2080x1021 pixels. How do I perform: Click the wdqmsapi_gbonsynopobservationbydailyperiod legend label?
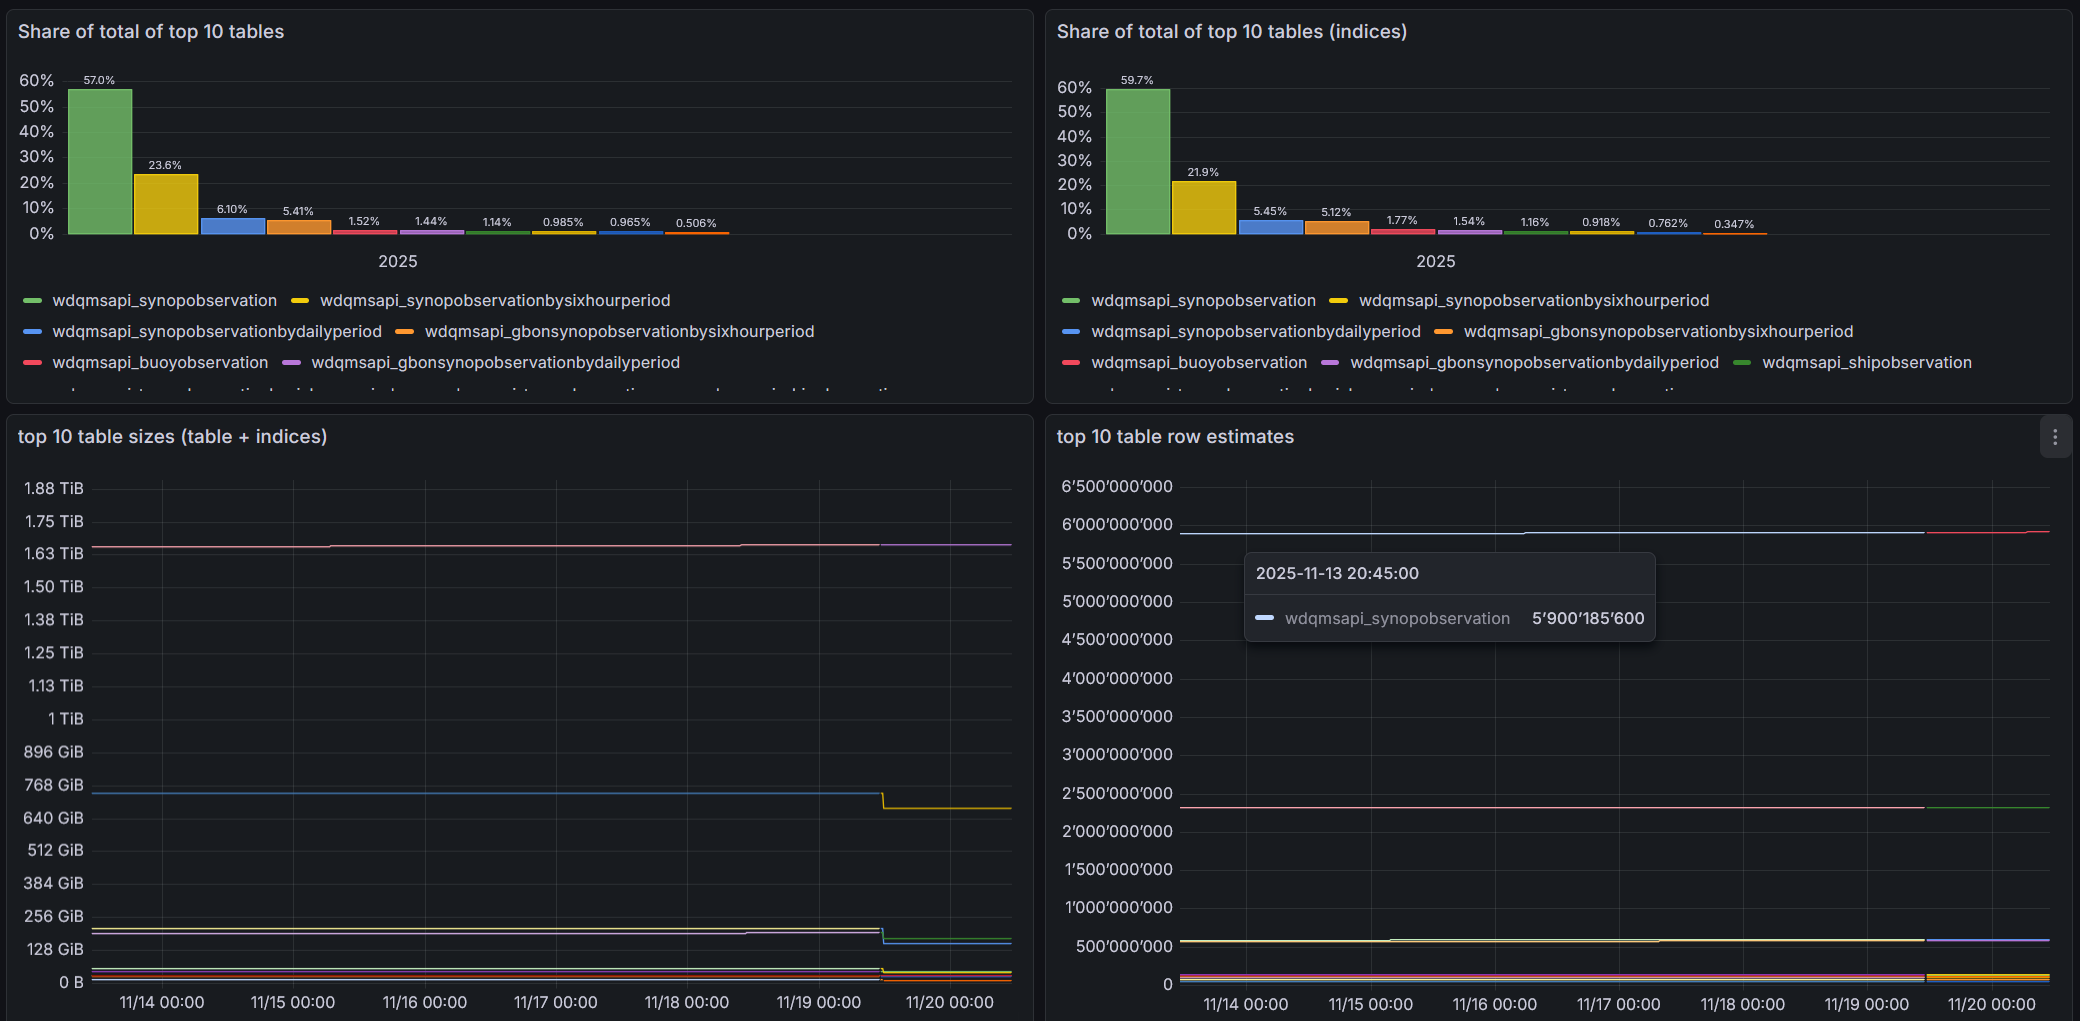tap(495, 362)
